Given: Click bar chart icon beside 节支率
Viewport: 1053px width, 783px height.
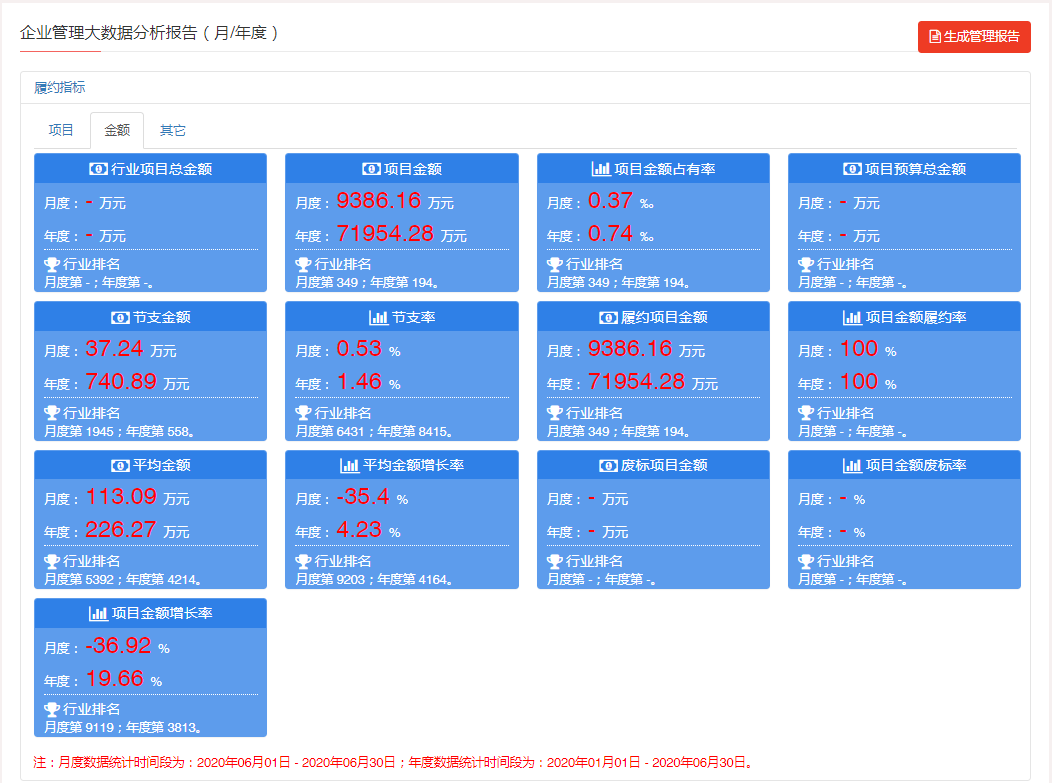Looking at the screenshot, I should click(x=378, y=317).
